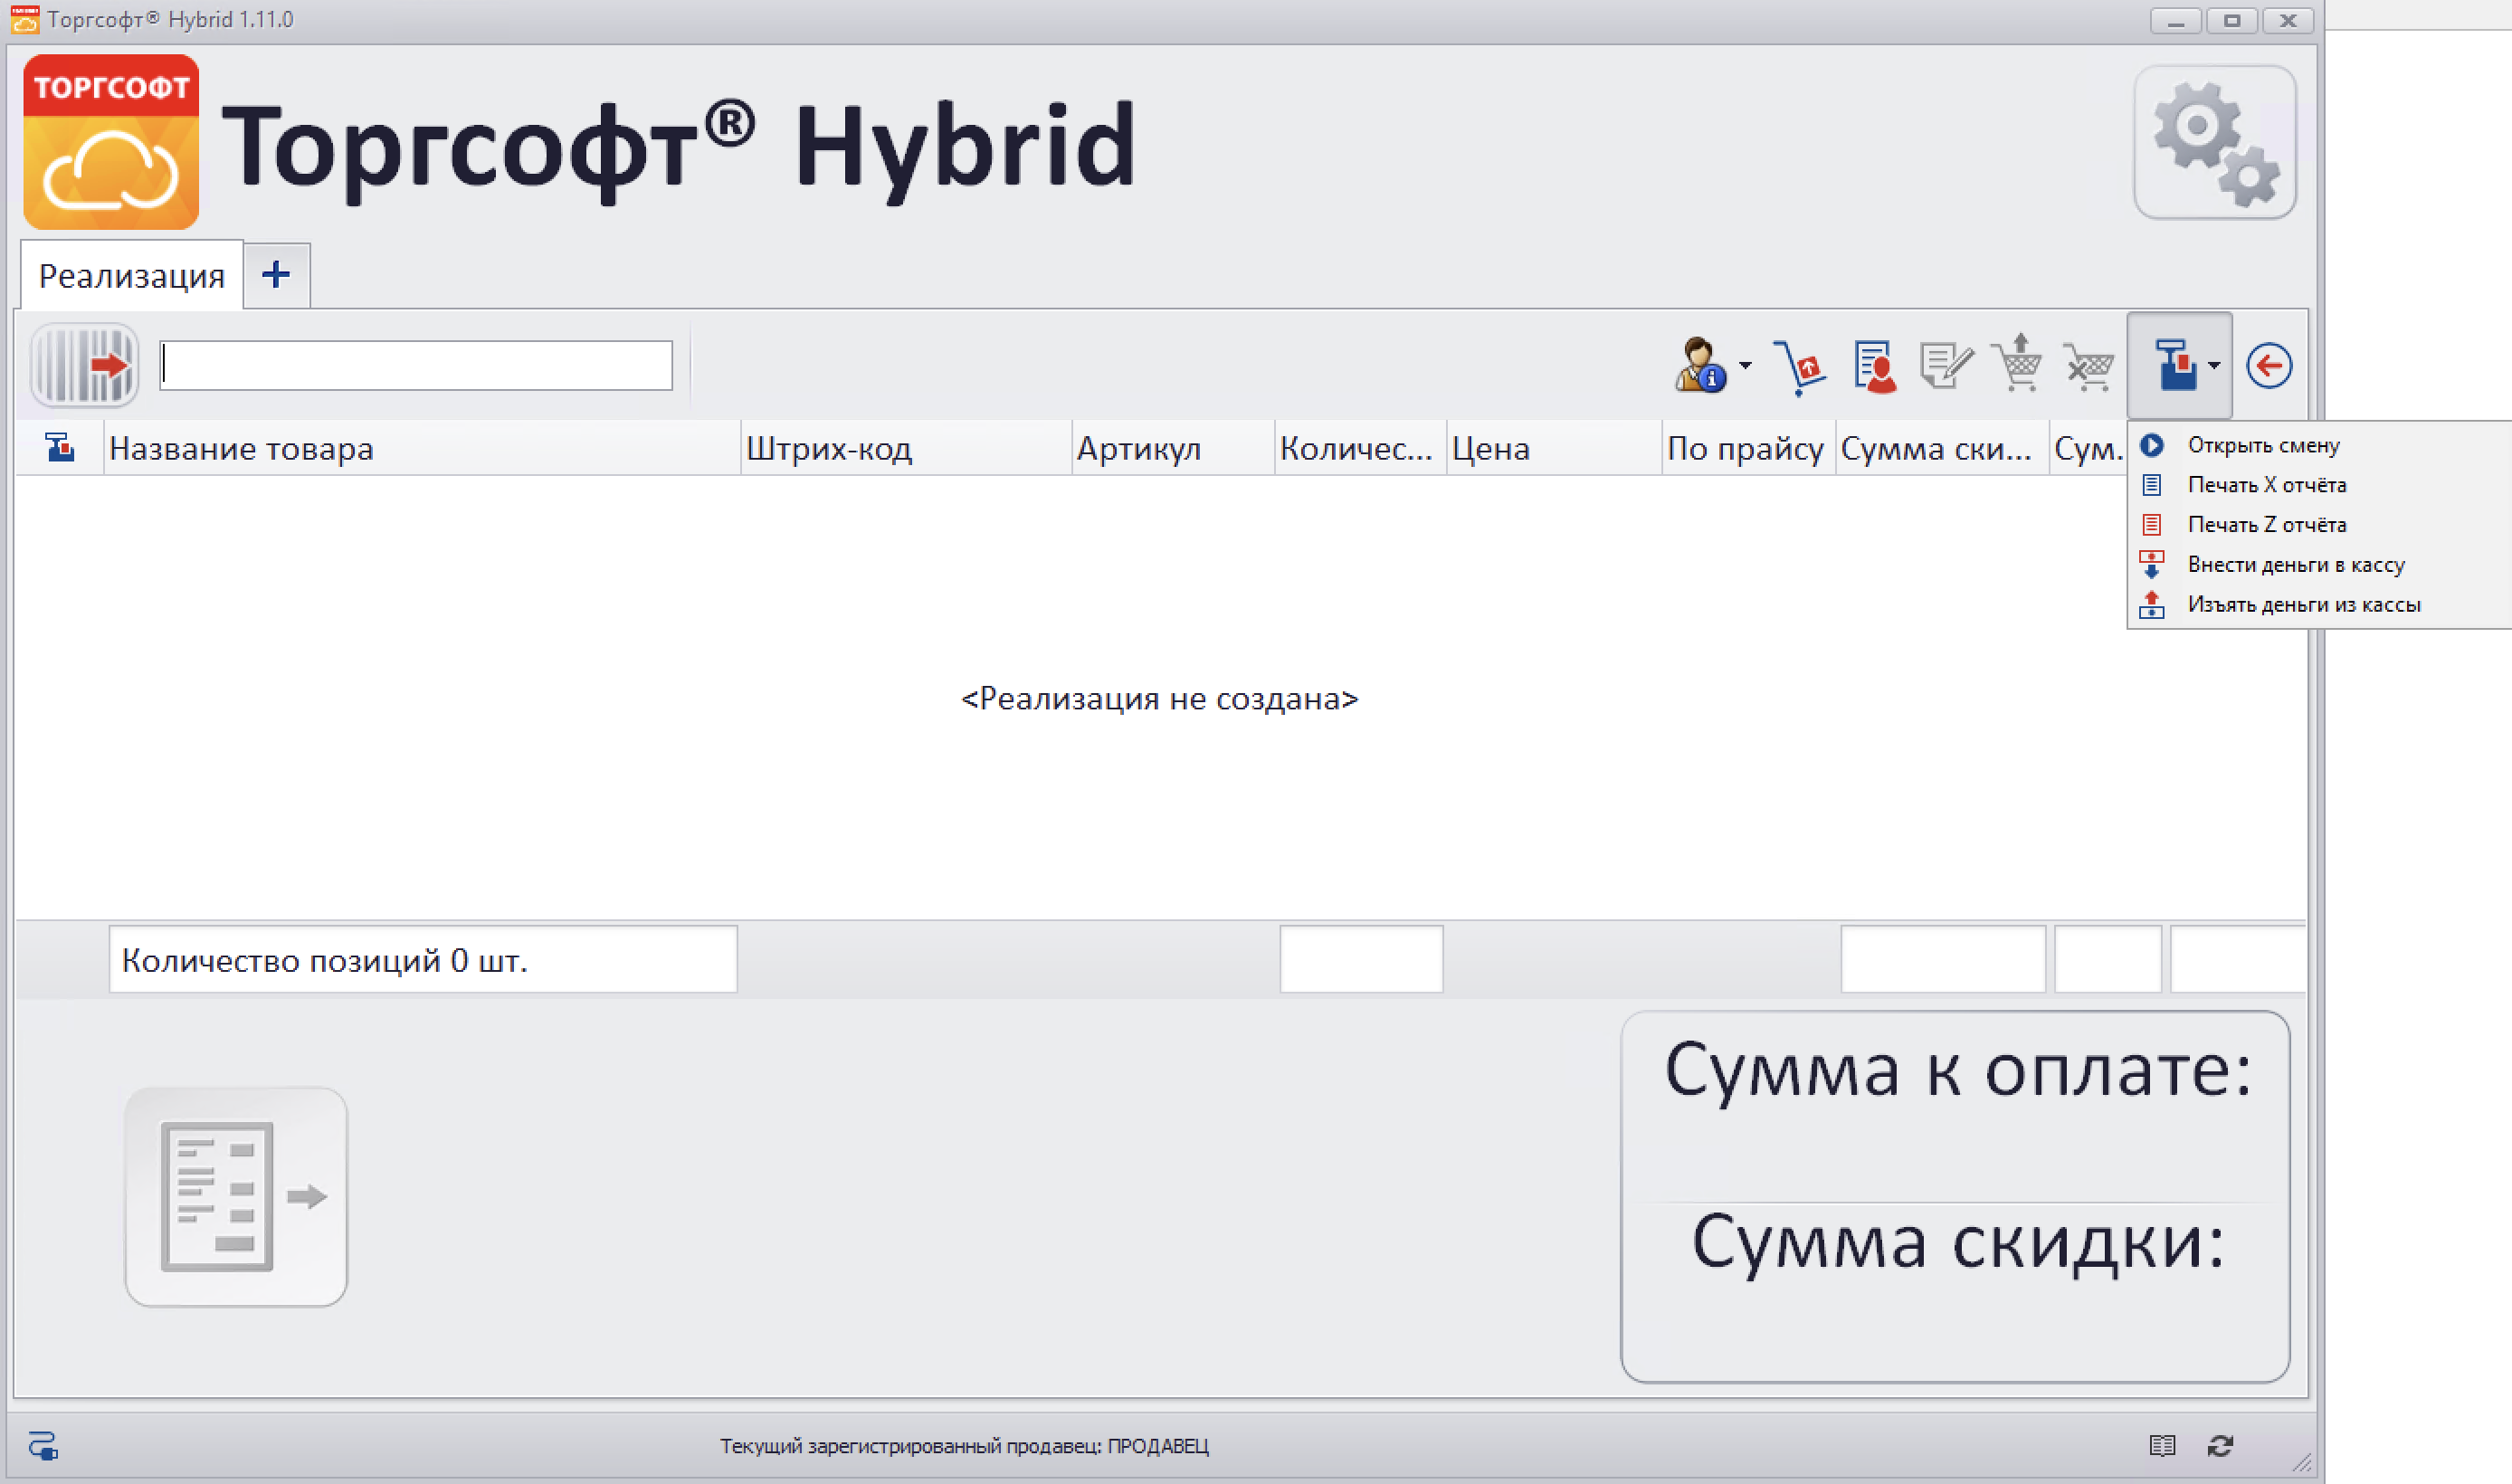Screen dimensions: 2512x1484
Task: Select Печать Z отчёта menu item
Action: pyautogui.click(x=2319, y=525)
